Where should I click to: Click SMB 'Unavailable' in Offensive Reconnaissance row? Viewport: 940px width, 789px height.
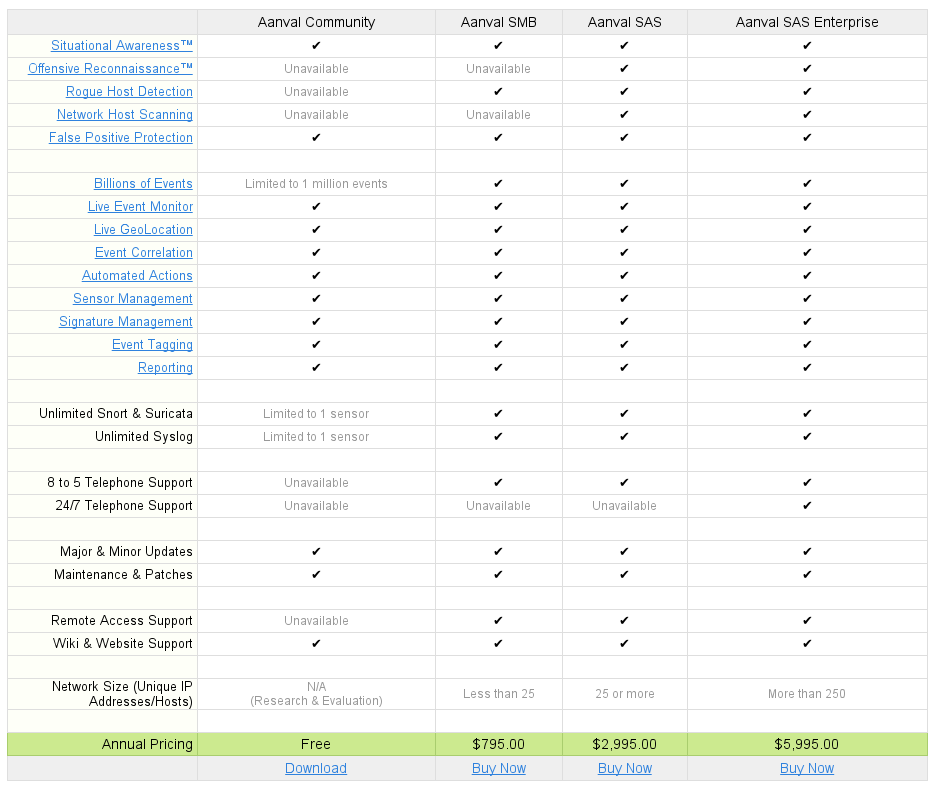click(499, 68)
